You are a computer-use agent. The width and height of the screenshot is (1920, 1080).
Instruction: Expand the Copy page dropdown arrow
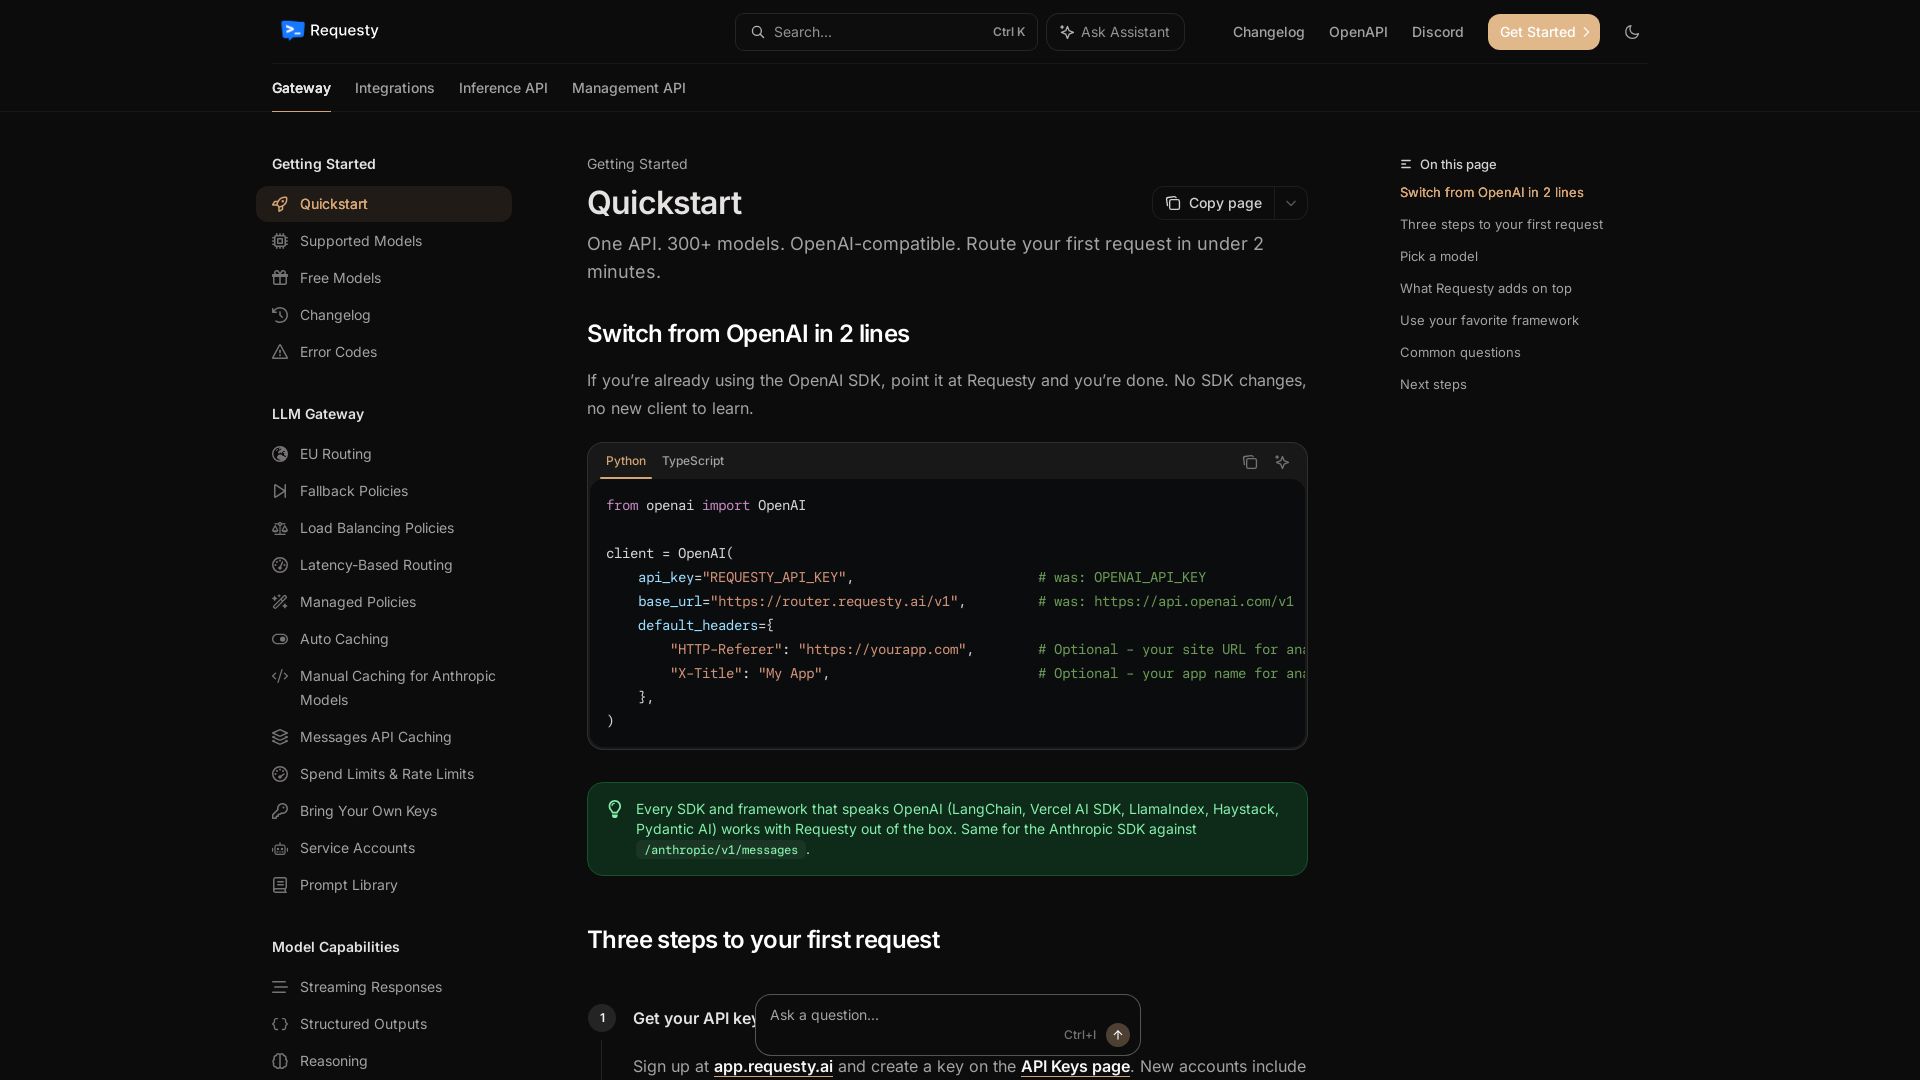coord(1291,203)
